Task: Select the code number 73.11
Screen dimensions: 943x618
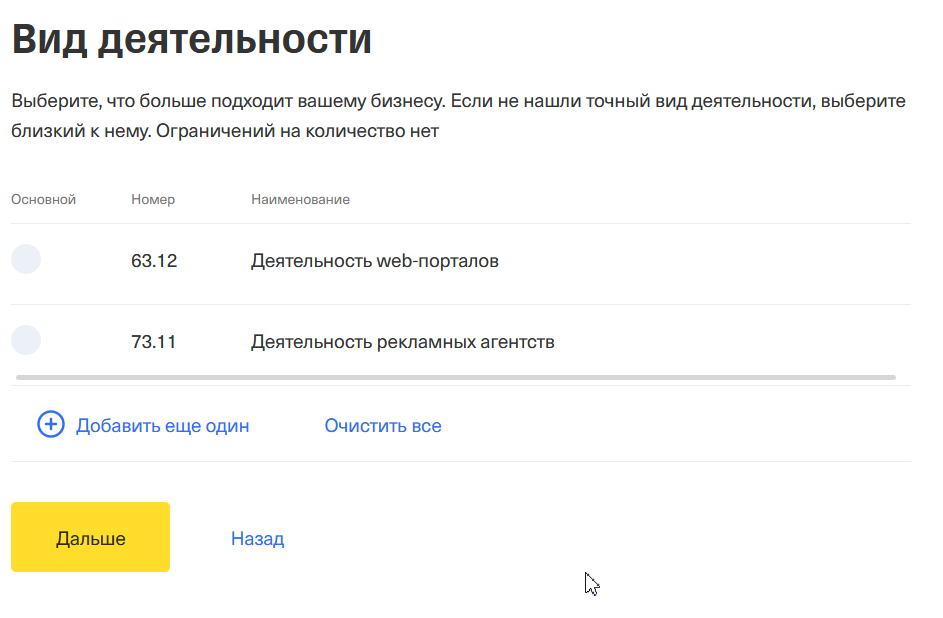Action: [153, 342]
